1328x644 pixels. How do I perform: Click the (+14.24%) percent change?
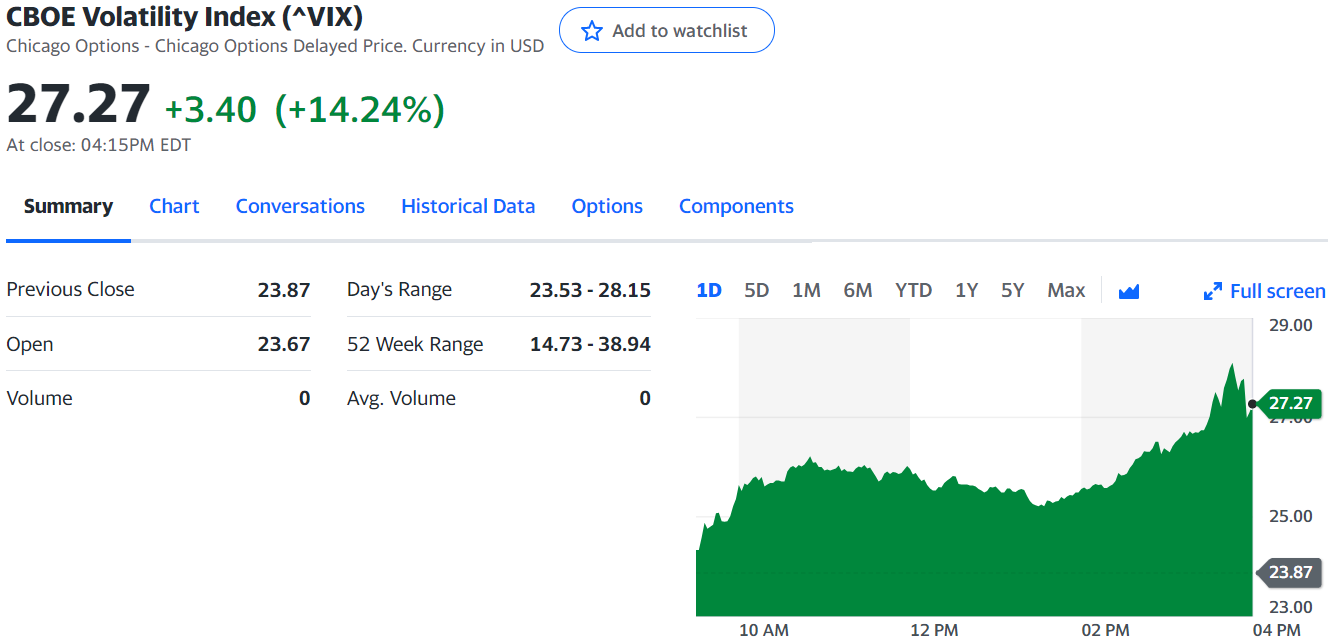tap(360, 109)
